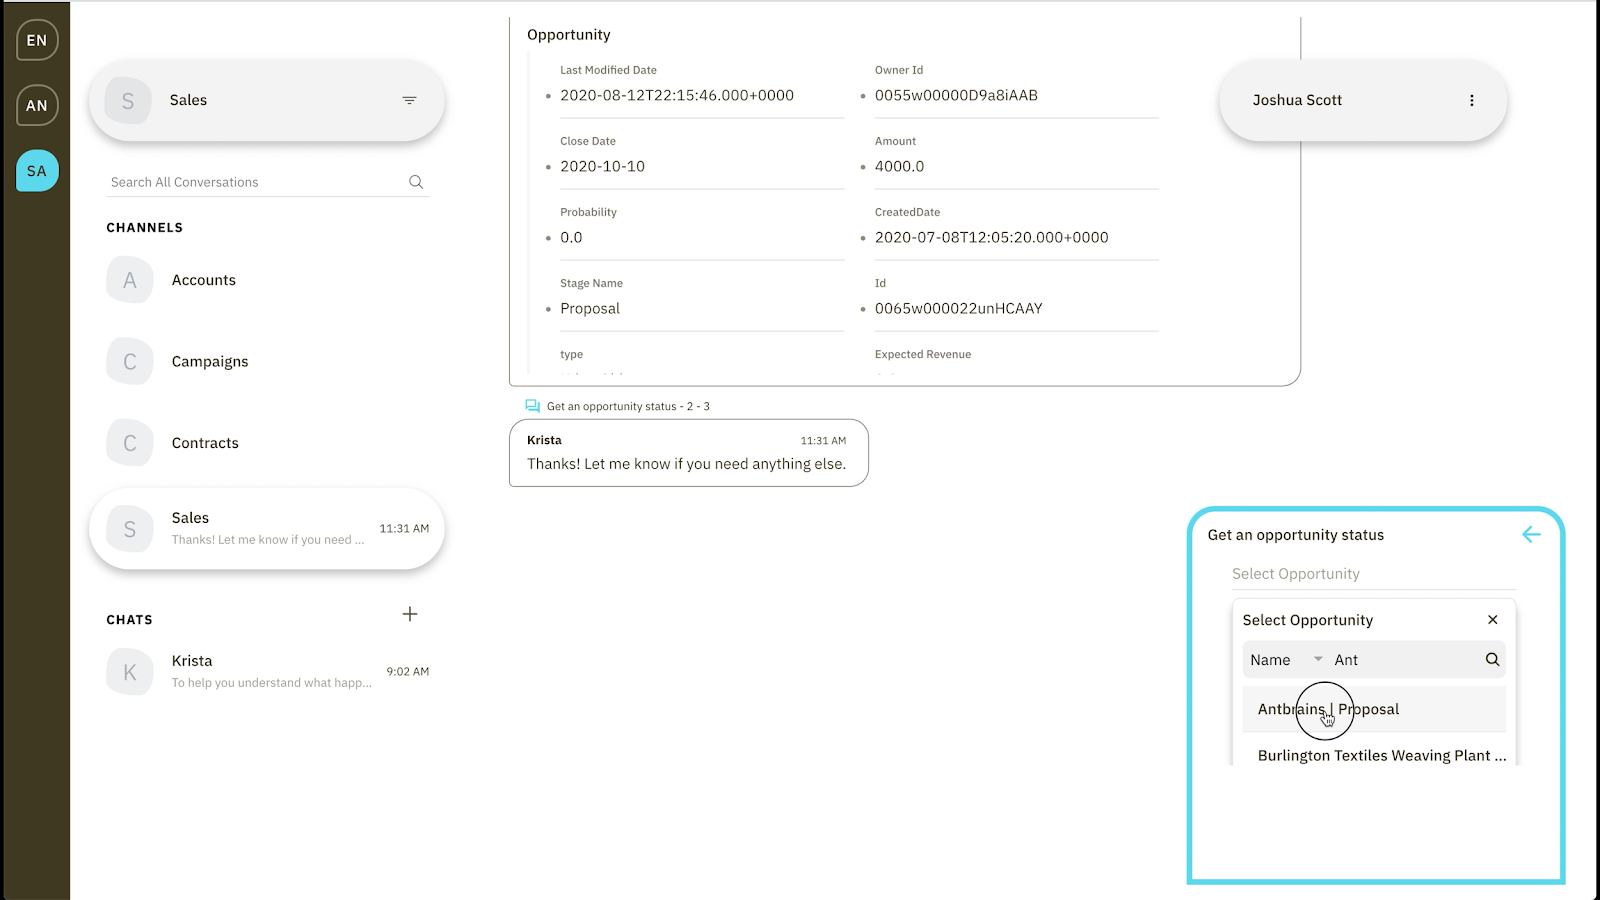Open the Accounts channel
This screenshot has height=900, width=1600.
tap(203, 280)
